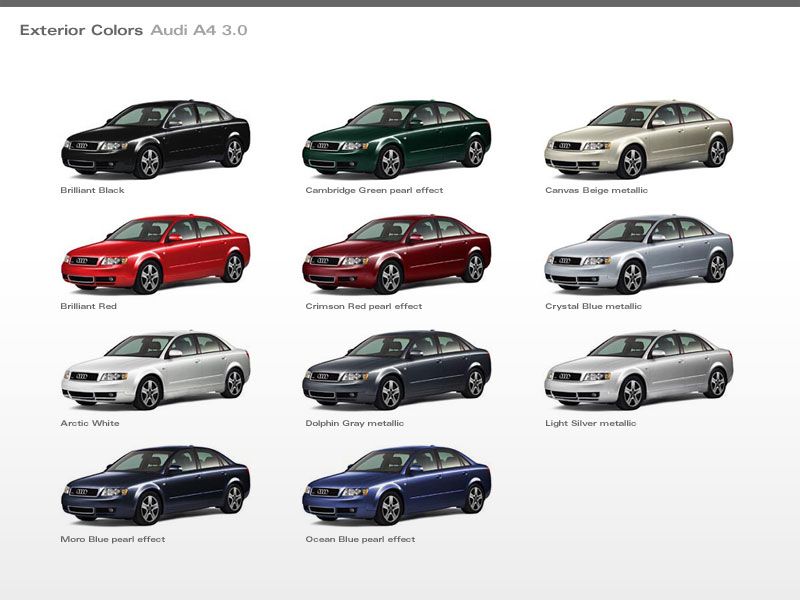Click the Canvas Beige metallic car picture
800x600 pixels.
tap(638, 139)
